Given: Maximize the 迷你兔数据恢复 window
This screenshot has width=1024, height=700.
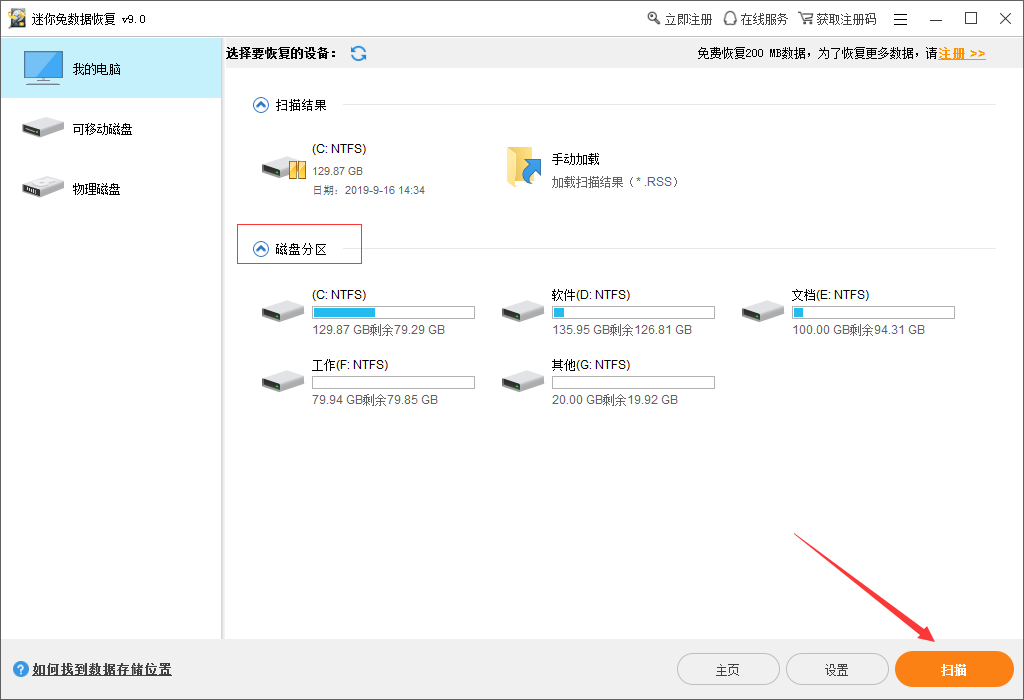Looking at the screenshot, I should tap(971, 18).
